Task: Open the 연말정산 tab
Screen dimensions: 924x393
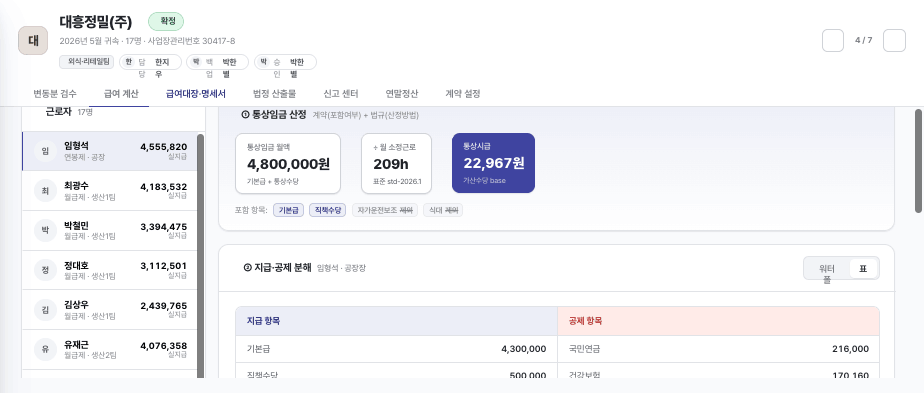Action: [x=401, y=93]
